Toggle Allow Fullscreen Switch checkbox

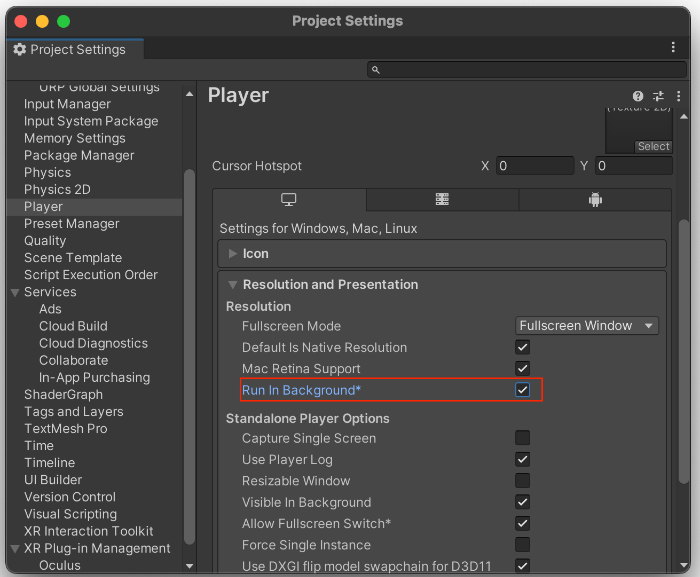pos(522,523)
